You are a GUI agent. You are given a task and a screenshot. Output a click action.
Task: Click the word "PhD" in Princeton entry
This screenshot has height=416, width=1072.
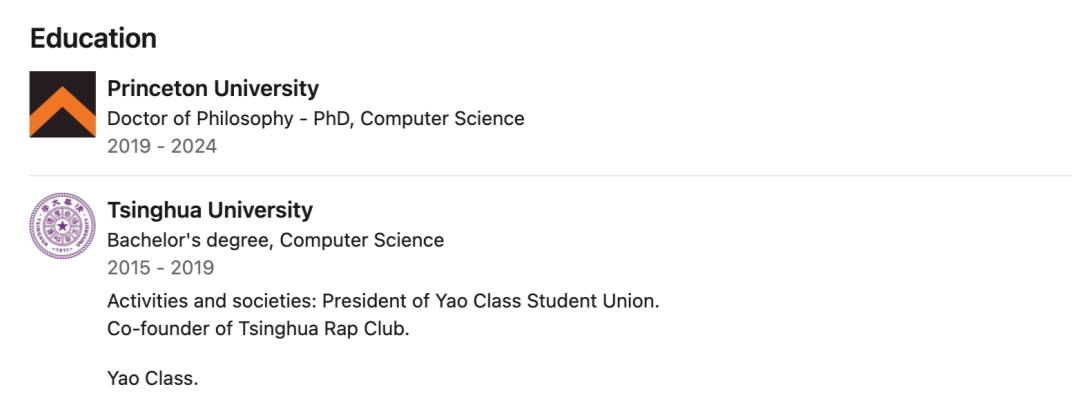tap(331, 118)
